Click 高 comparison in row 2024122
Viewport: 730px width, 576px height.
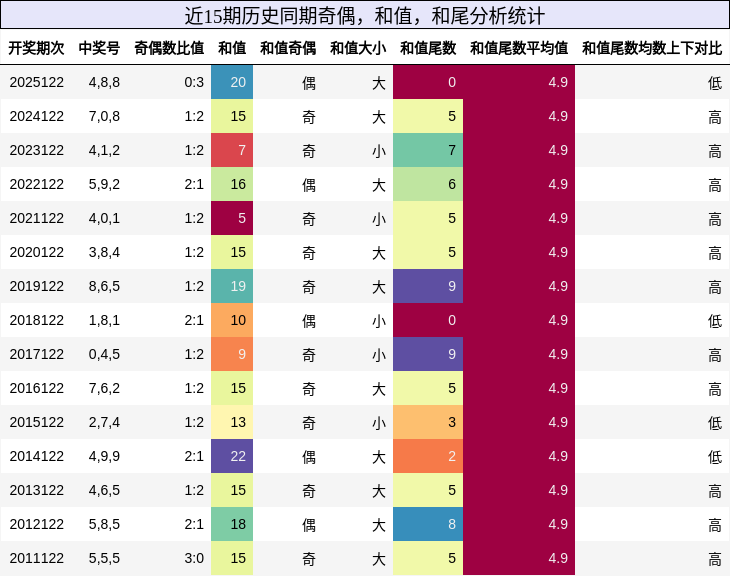pos(715,117)
